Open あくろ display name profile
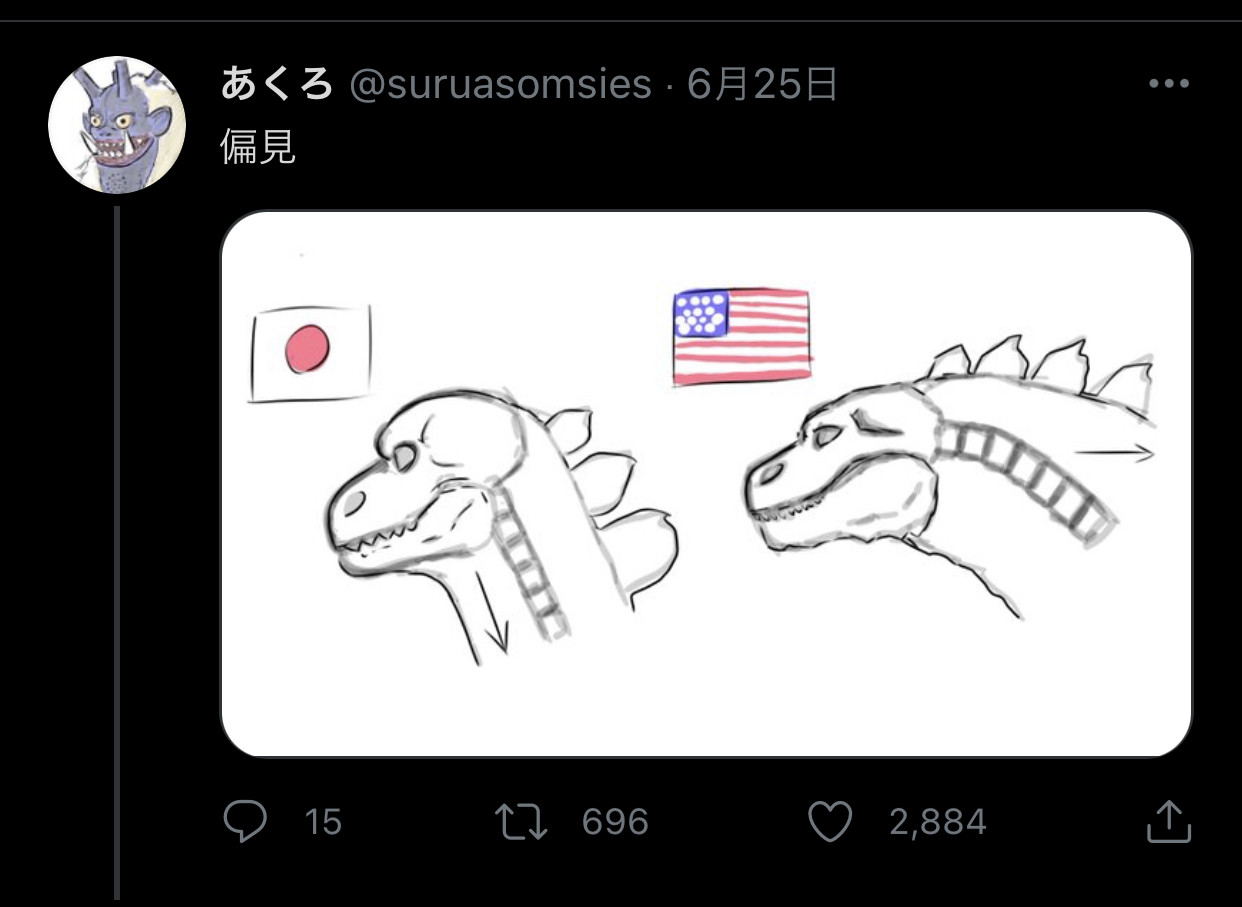1242x907 pixels. click(277, 85)
